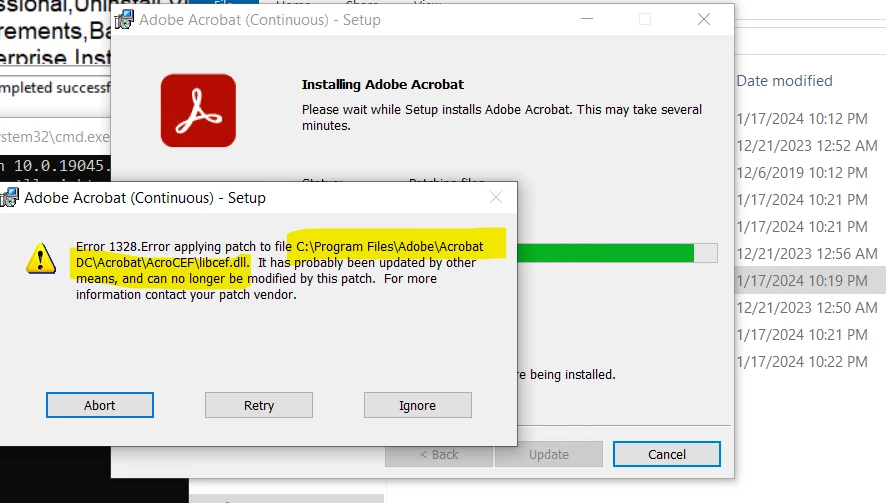
Task: Click the 'Installing Adobe Acrobat' heading
Action: (x=383, y=85)
